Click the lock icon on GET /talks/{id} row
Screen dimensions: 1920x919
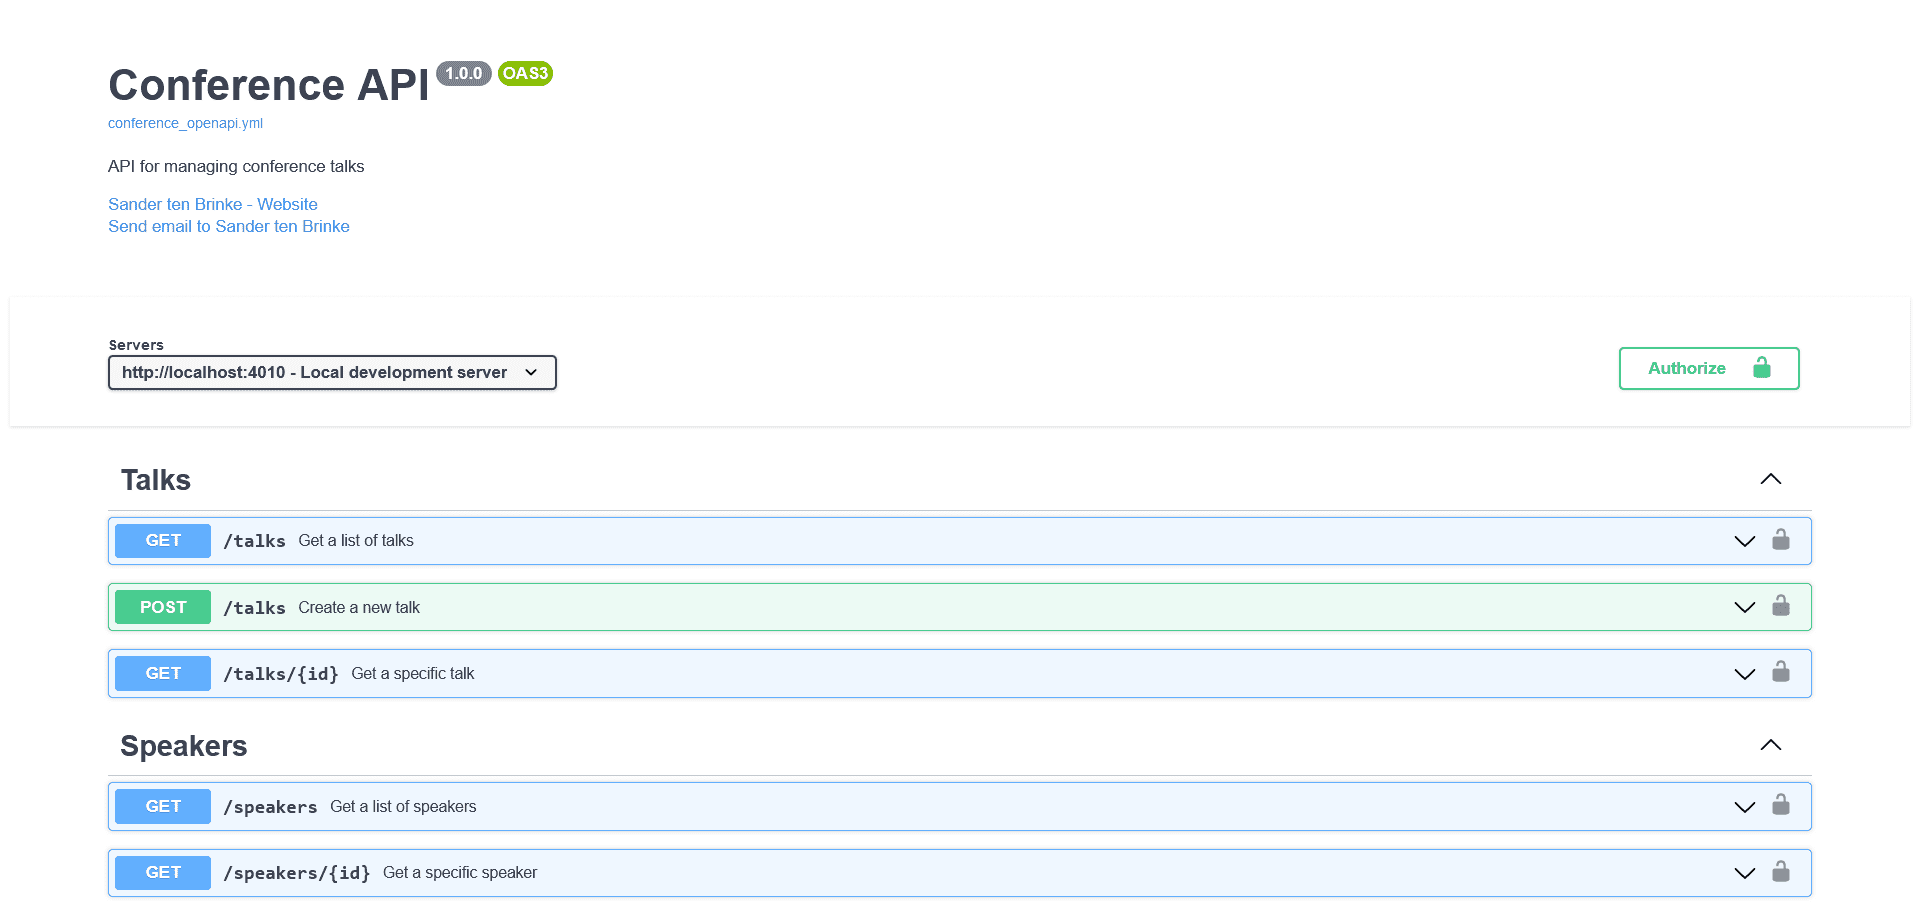pos(1781,672)
